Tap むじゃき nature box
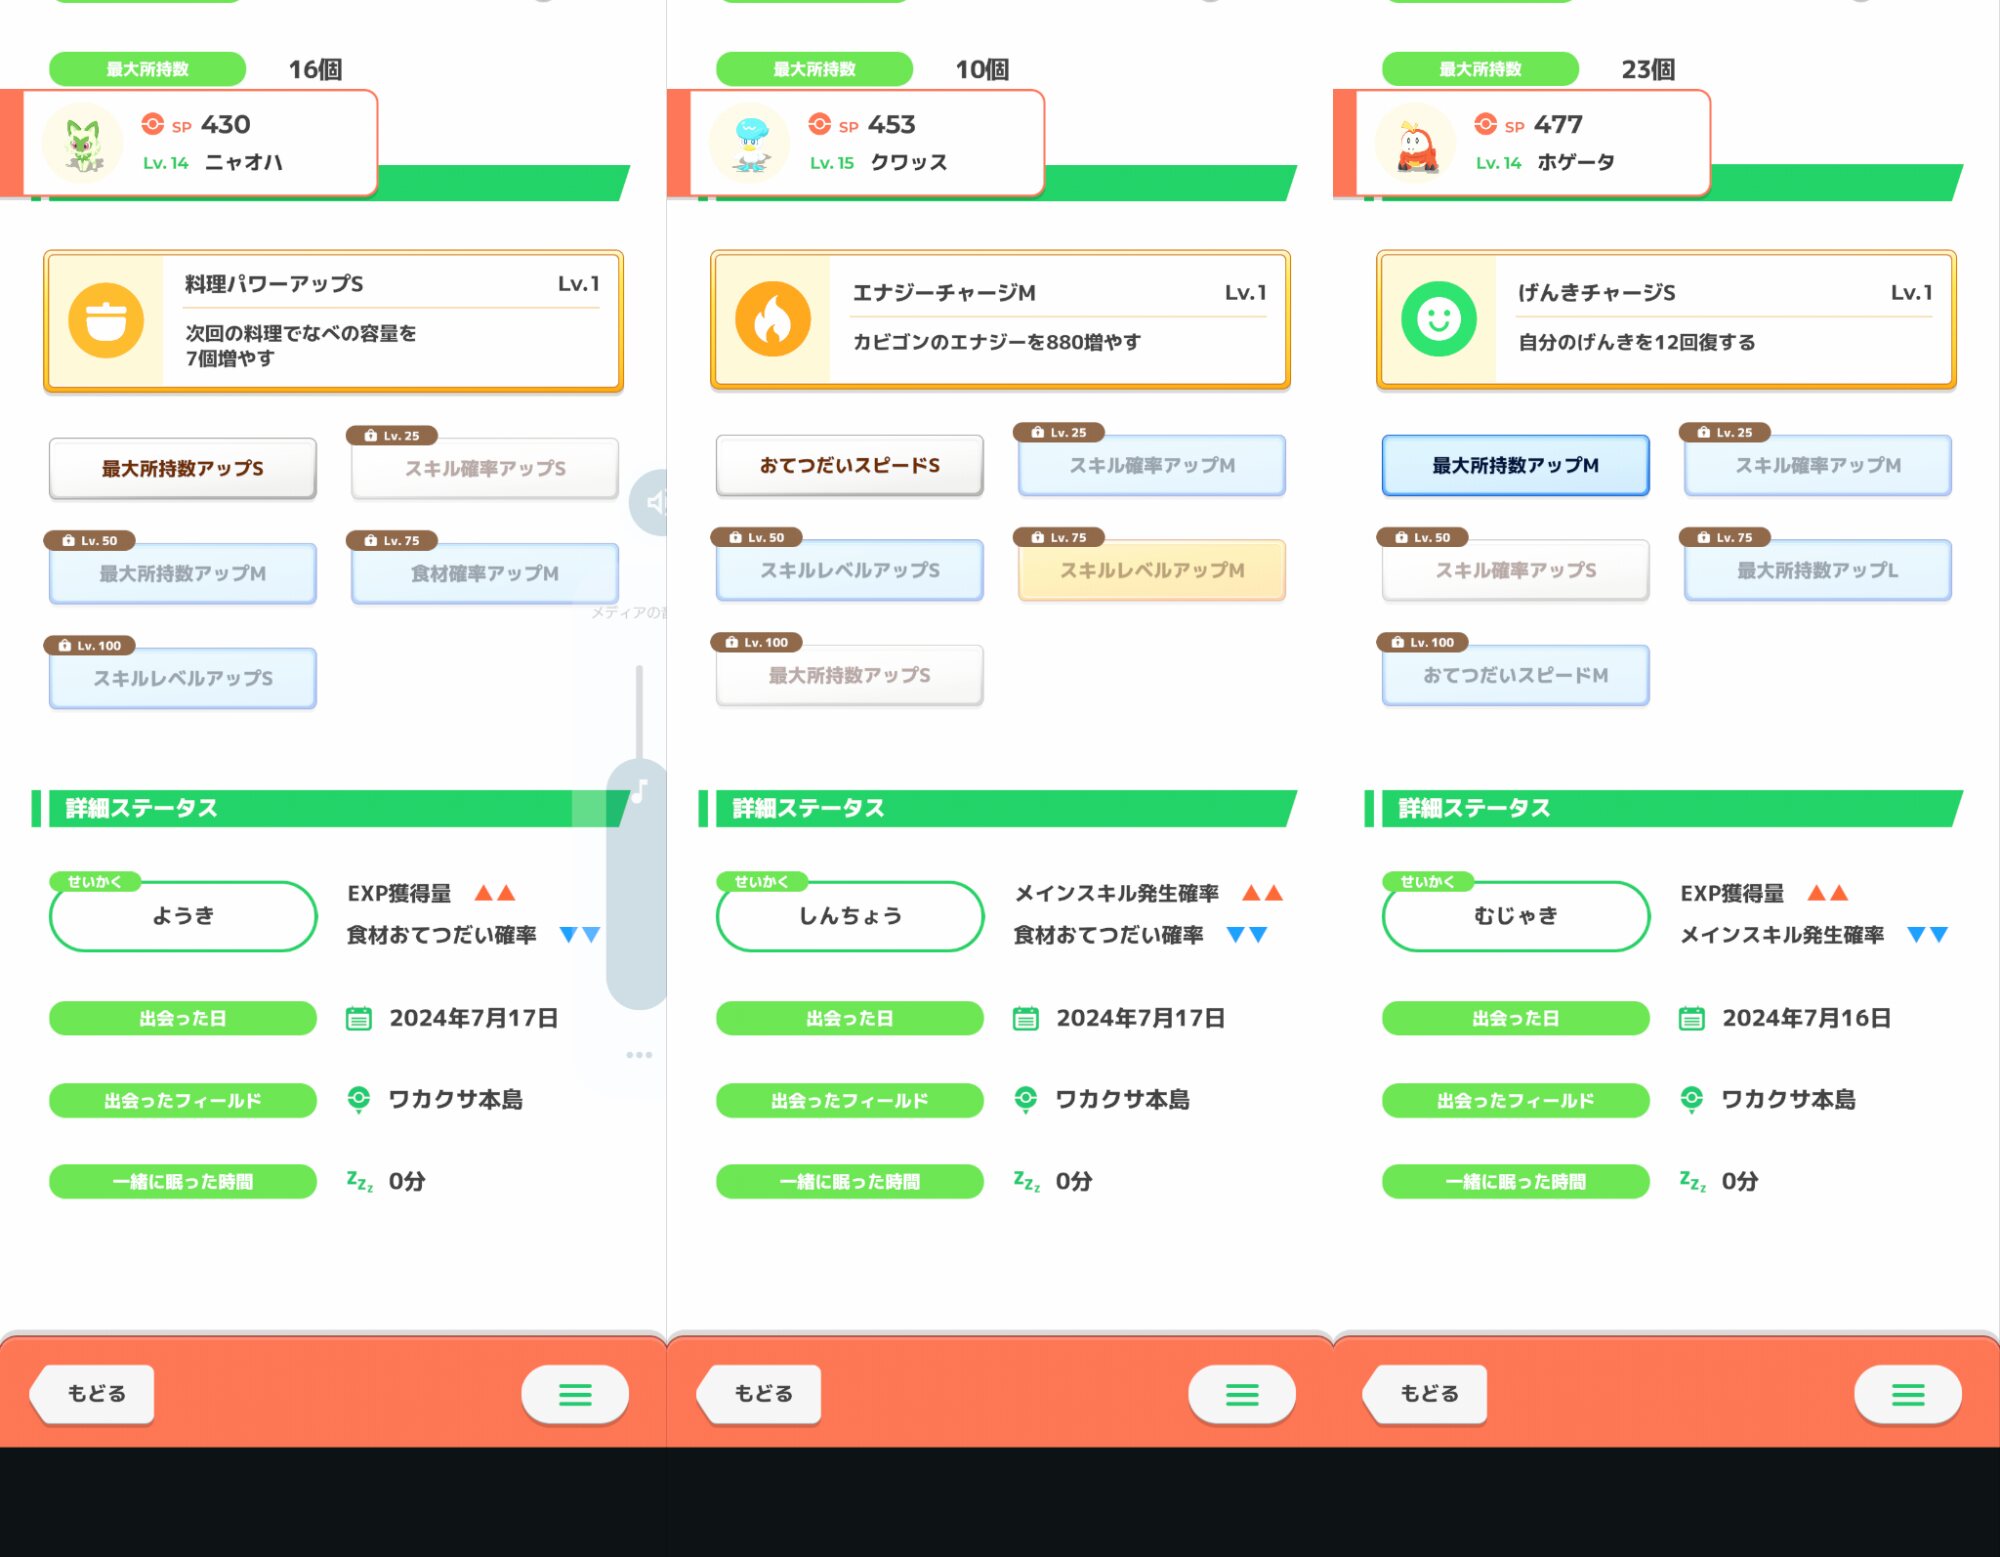This screenshot has height=1557, width=2000. coord(1516,916)
